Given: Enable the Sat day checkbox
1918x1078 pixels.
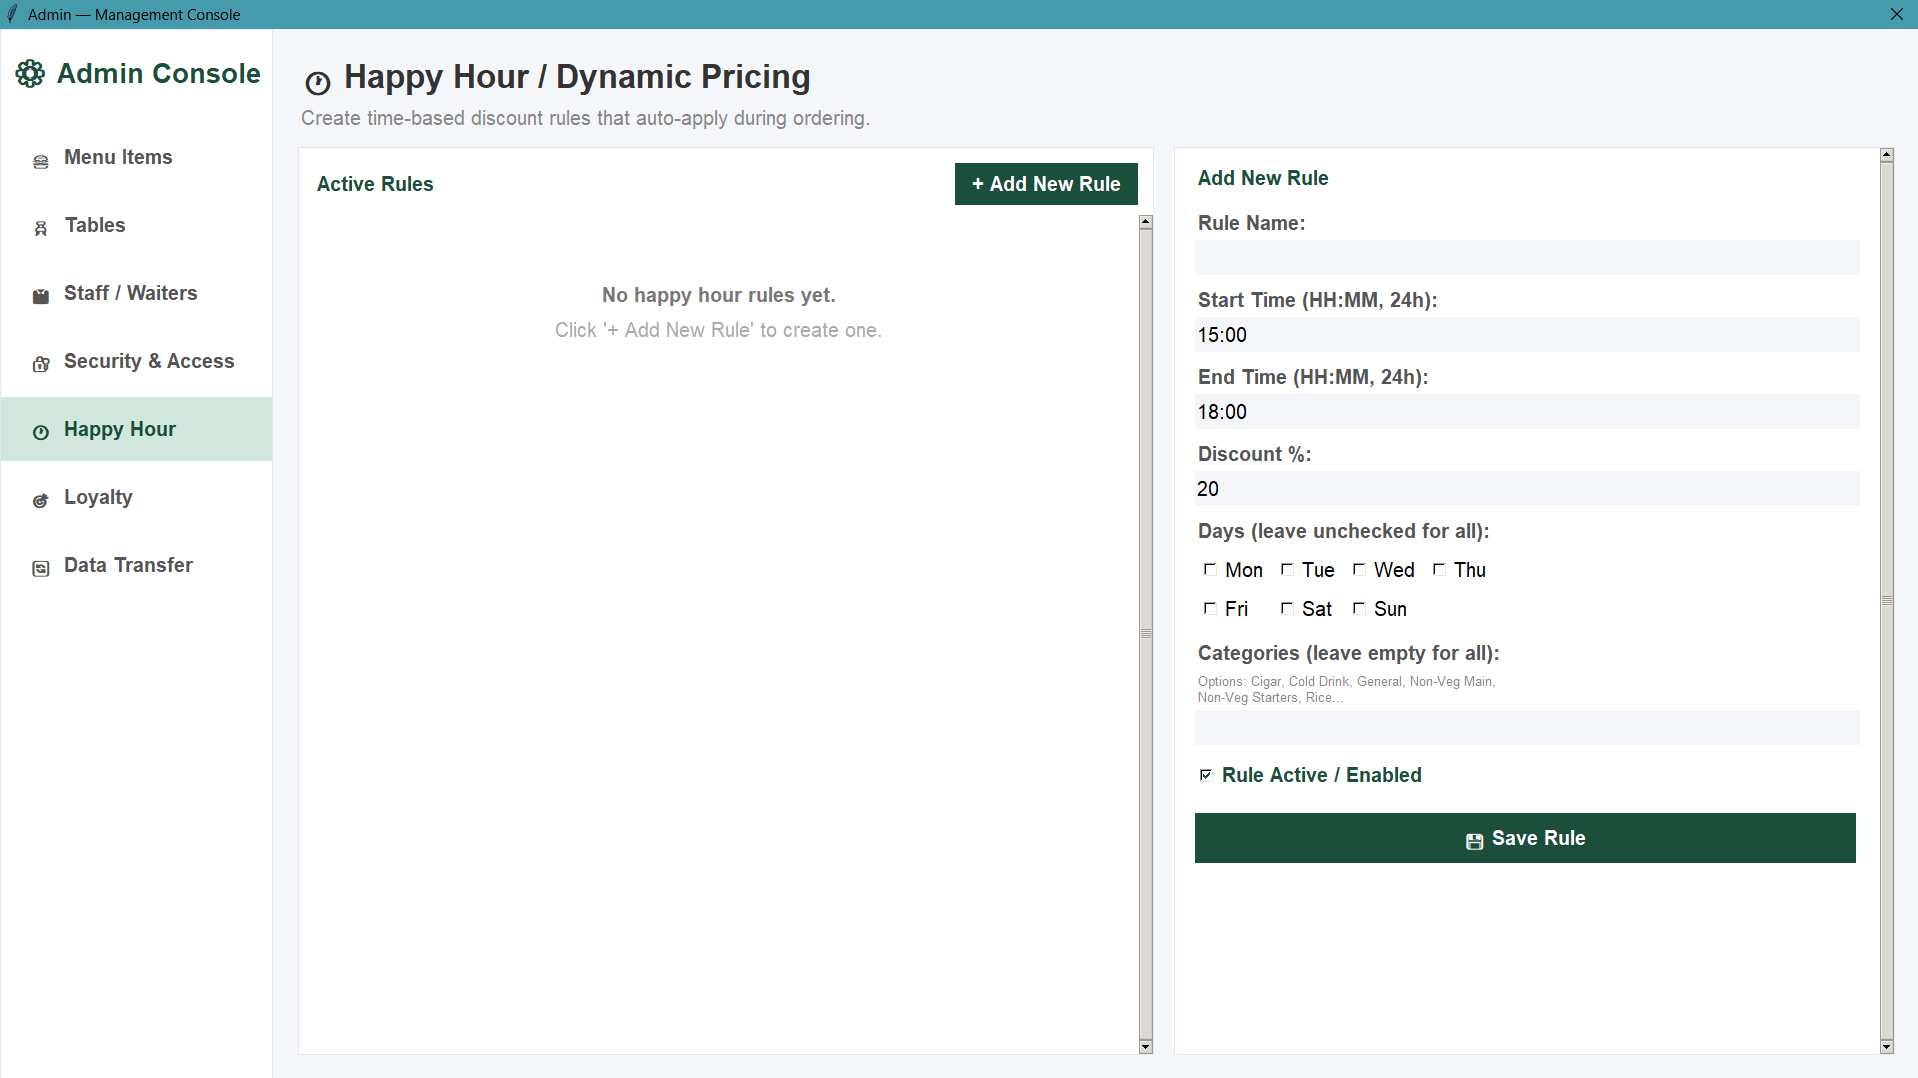Looking at the screenshot, I should 1287,608.
